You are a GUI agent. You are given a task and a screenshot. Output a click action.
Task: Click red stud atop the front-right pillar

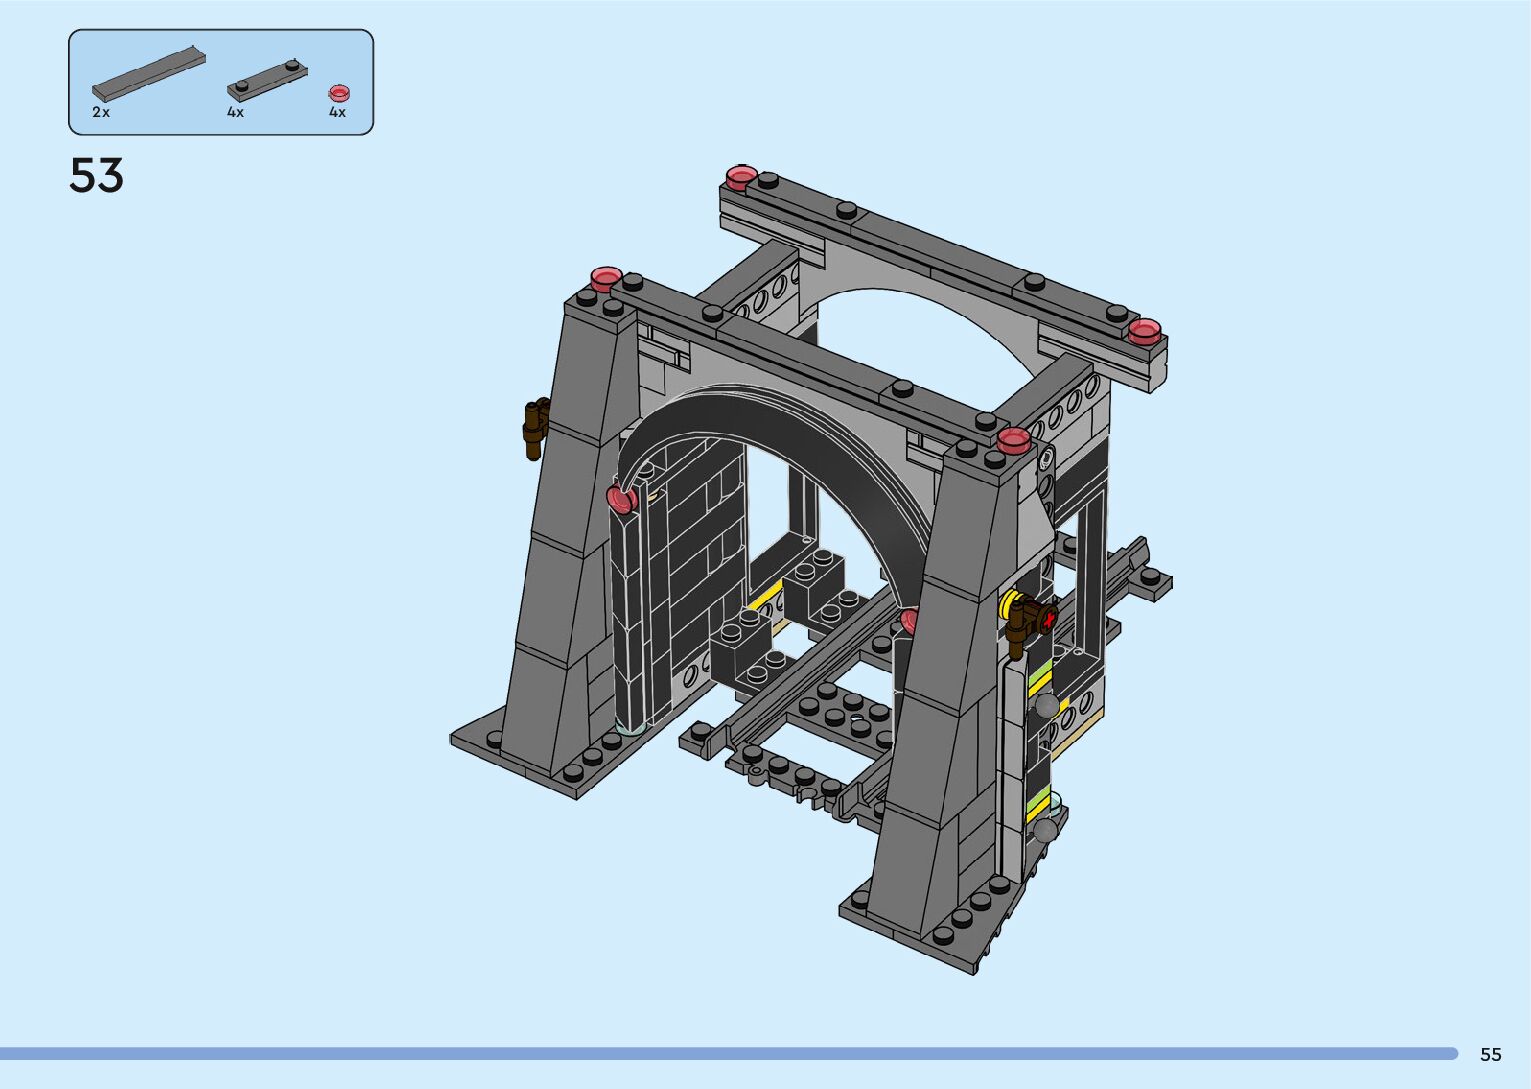coord(1013,439)
